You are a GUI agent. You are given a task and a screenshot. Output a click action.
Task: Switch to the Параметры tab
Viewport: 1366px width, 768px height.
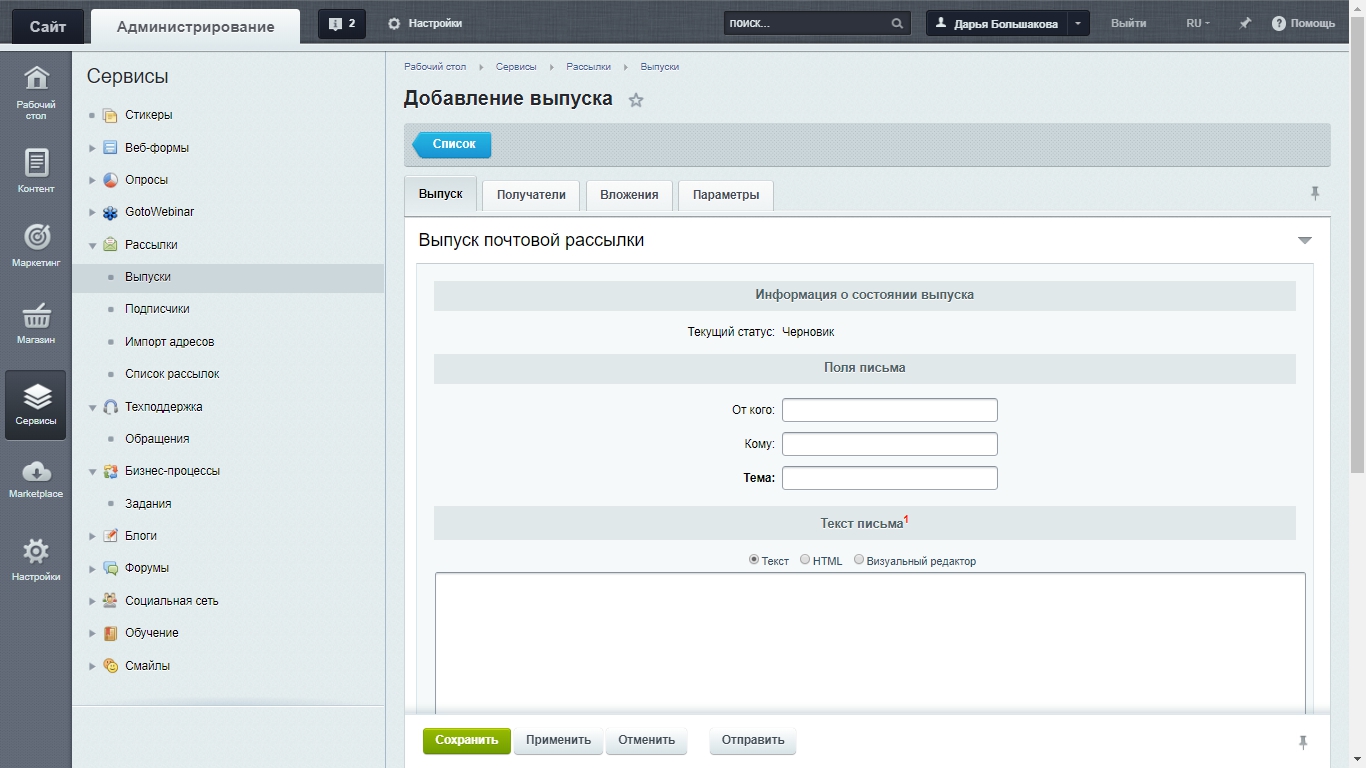click(725, 195)
